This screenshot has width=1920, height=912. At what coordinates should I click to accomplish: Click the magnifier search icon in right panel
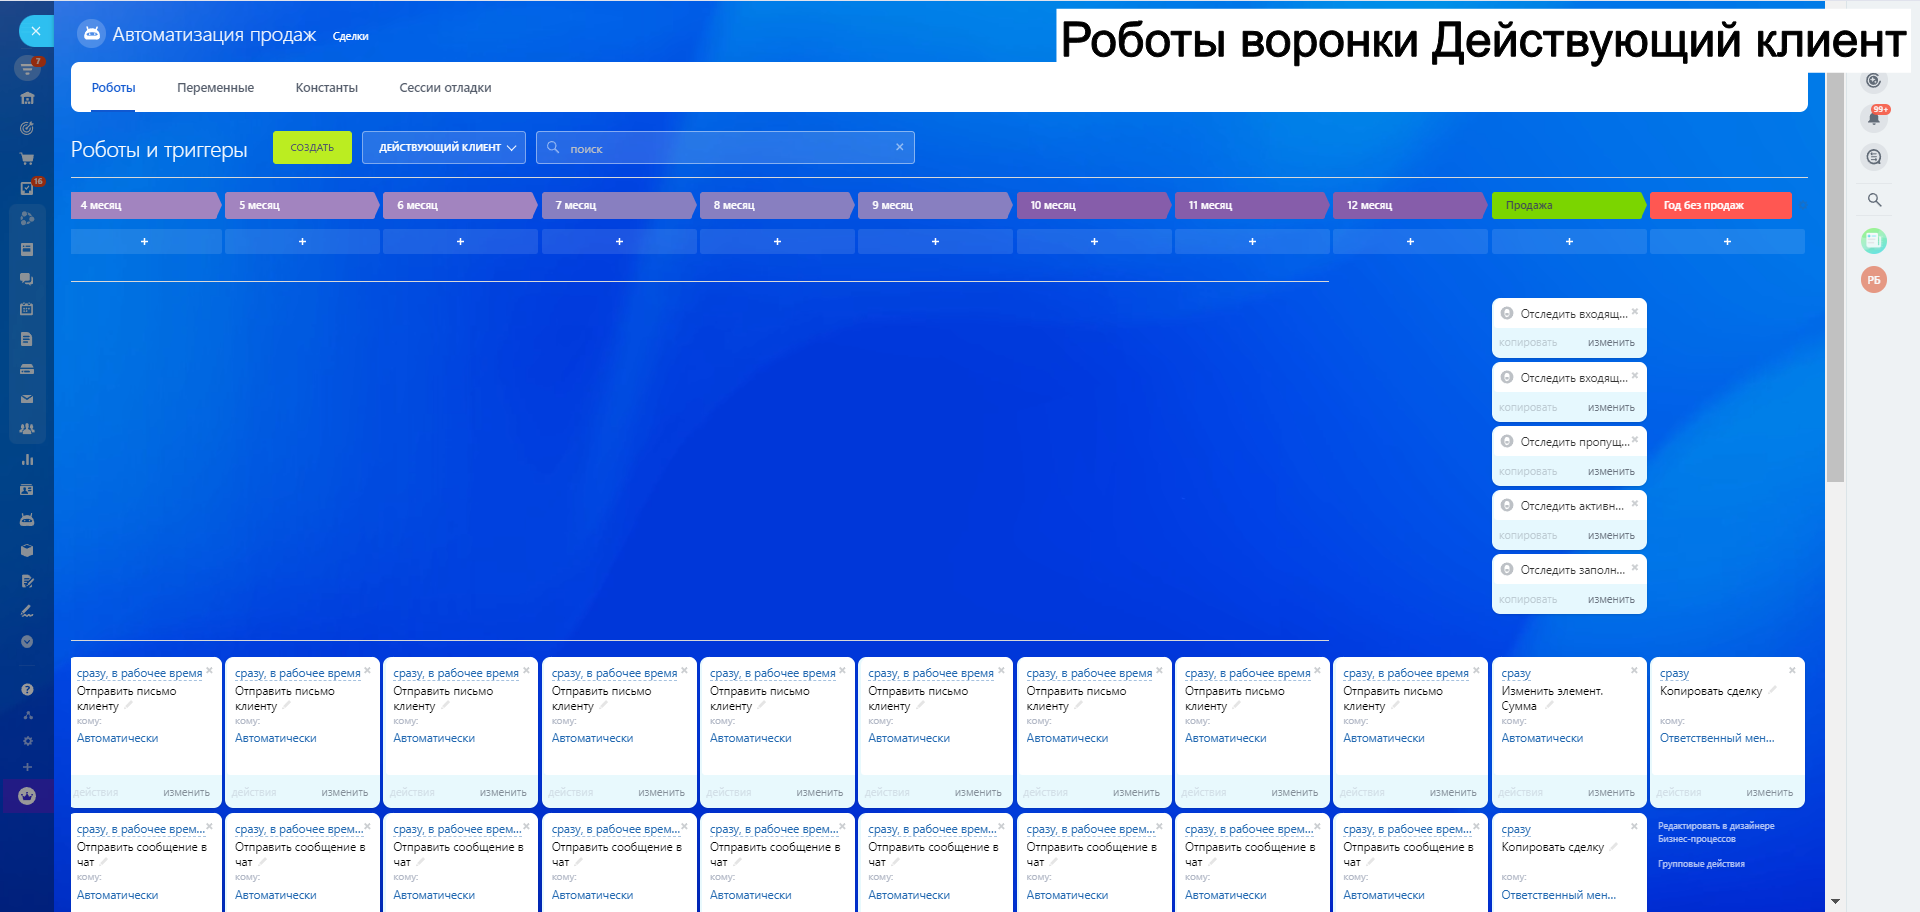[1875, 200]
